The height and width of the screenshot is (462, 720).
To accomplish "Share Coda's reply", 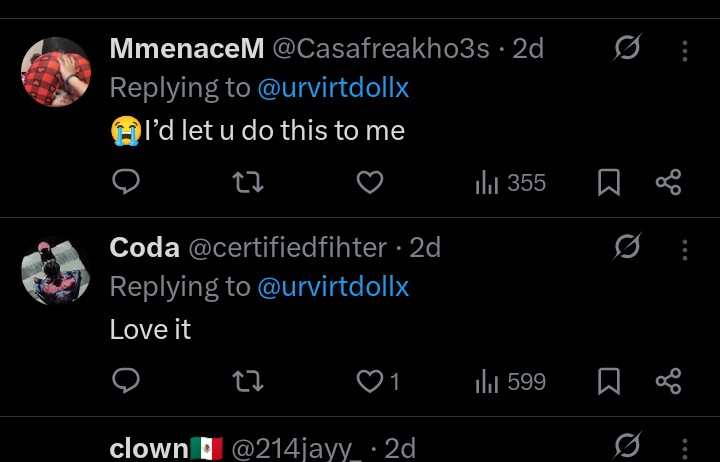I will pyautogui.click(x=668, y=381).
